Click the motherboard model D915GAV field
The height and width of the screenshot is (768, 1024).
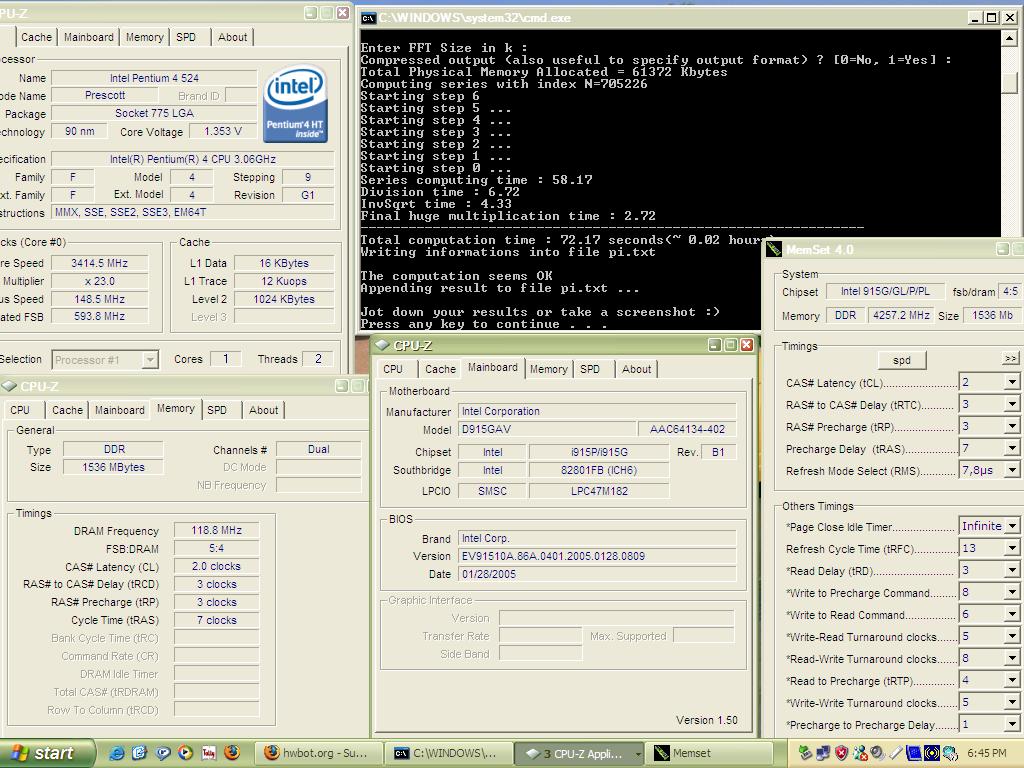(547, 429)
